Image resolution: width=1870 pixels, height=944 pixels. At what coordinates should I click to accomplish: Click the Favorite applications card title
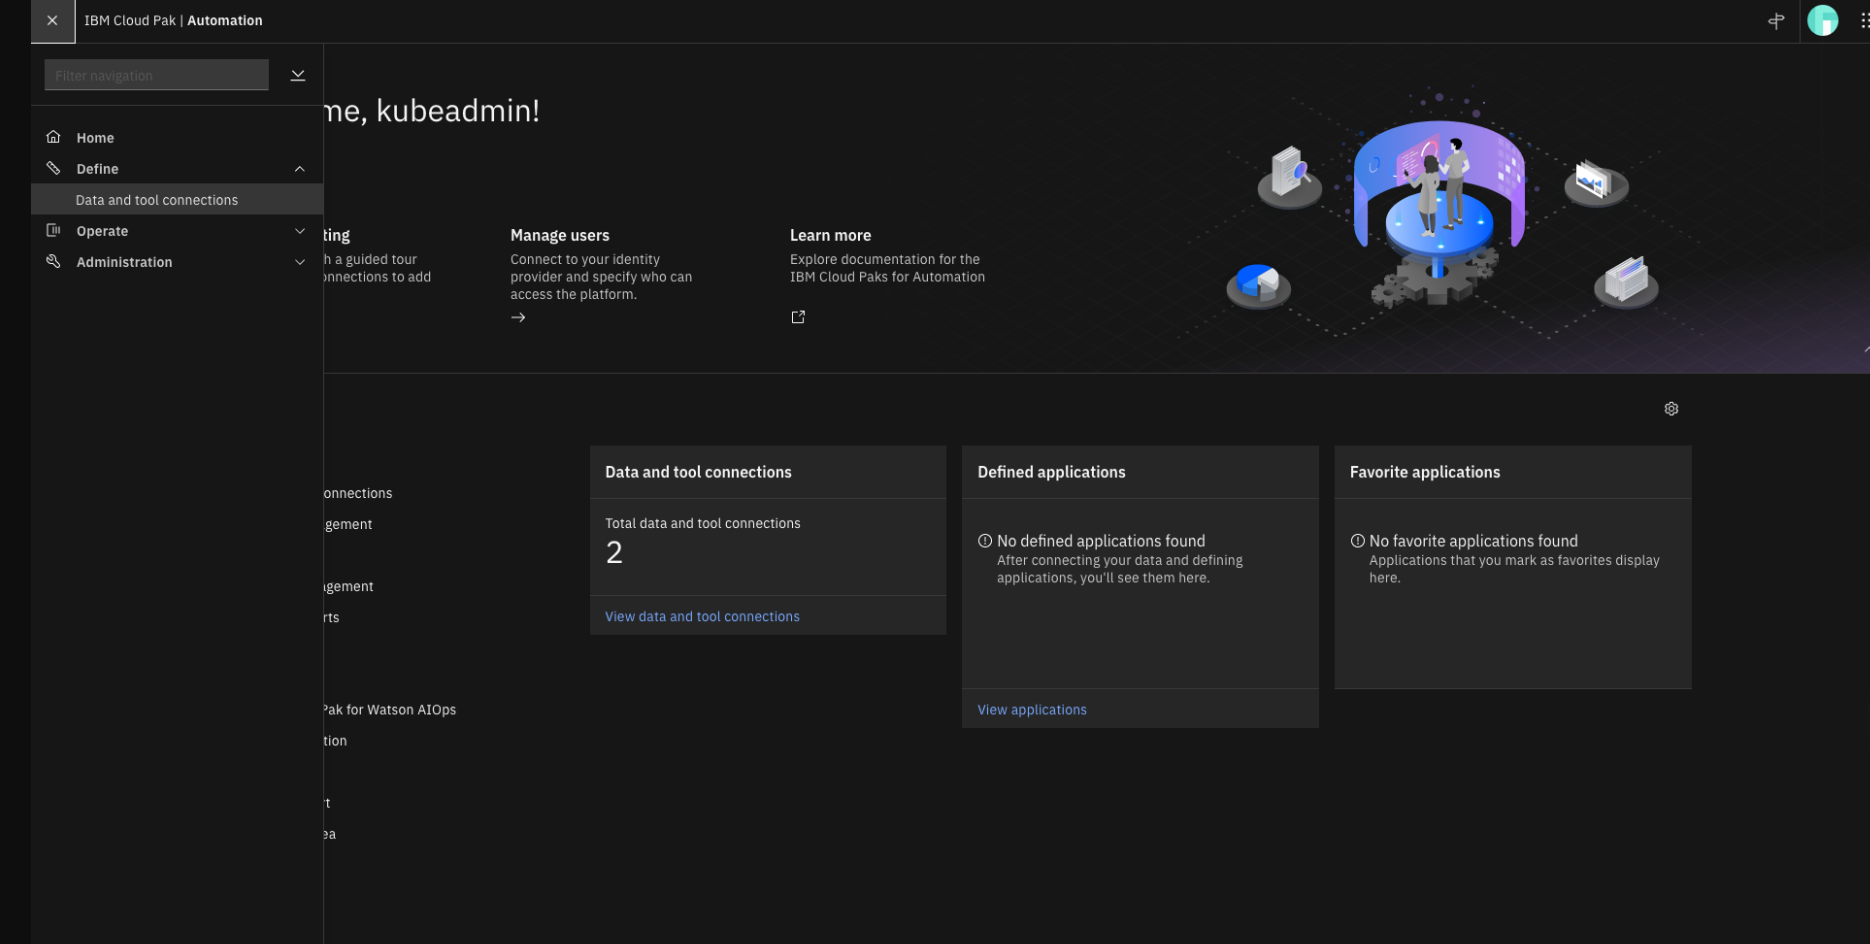[x=1425, y=472]
